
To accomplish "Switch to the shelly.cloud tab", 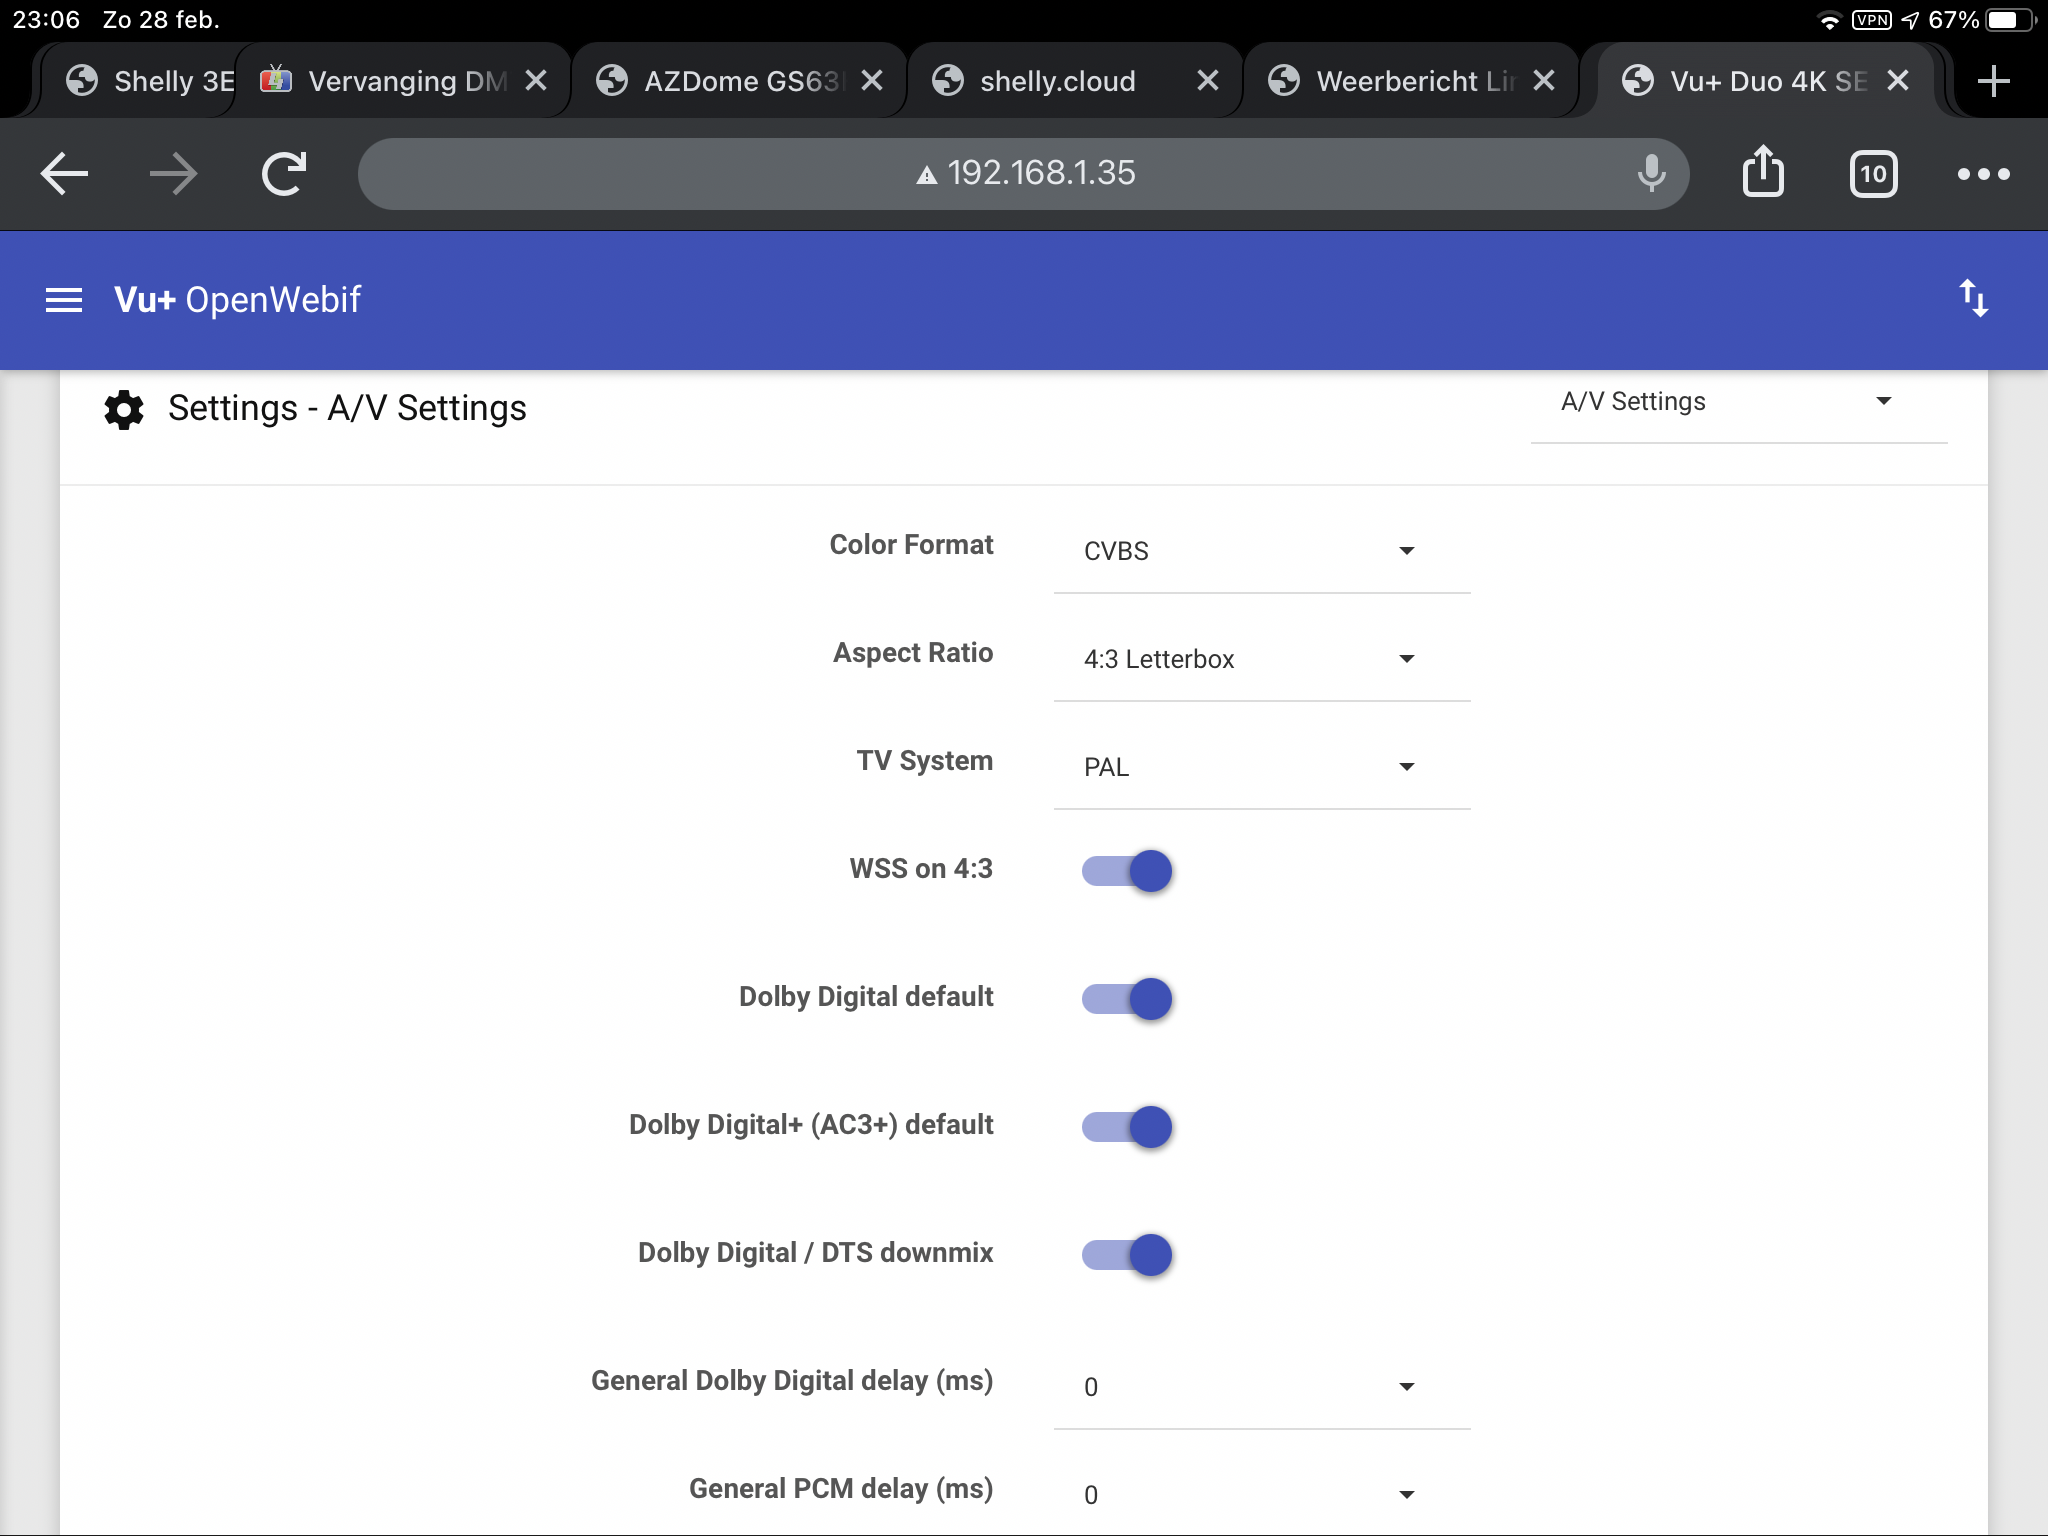I will pos(1057,81).
